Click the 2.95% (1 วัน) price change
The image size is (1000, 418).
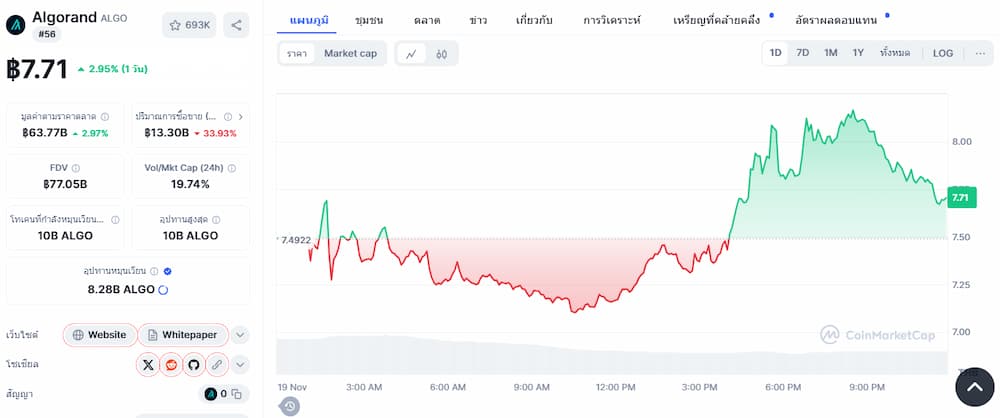112,69
